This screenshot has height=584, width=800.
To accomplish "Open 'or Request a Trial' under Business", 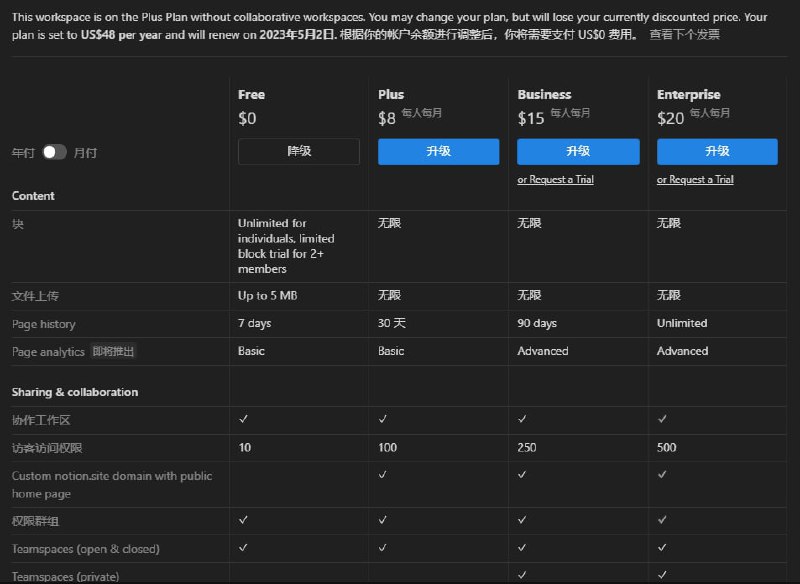I will click(x=556, y=180).
